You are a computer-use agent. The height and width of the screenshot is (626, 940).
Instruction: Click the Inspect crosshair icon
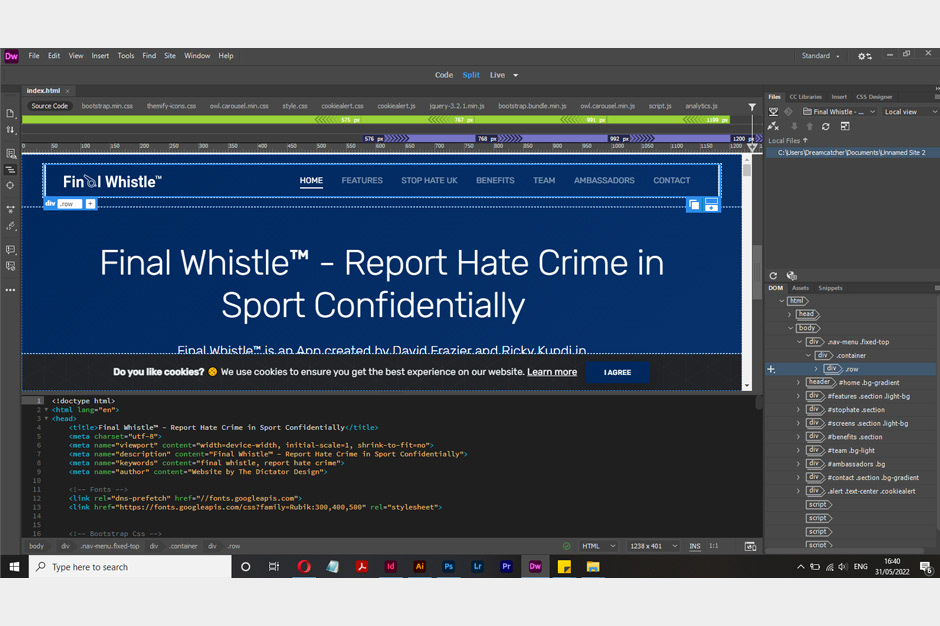point(10,185)
